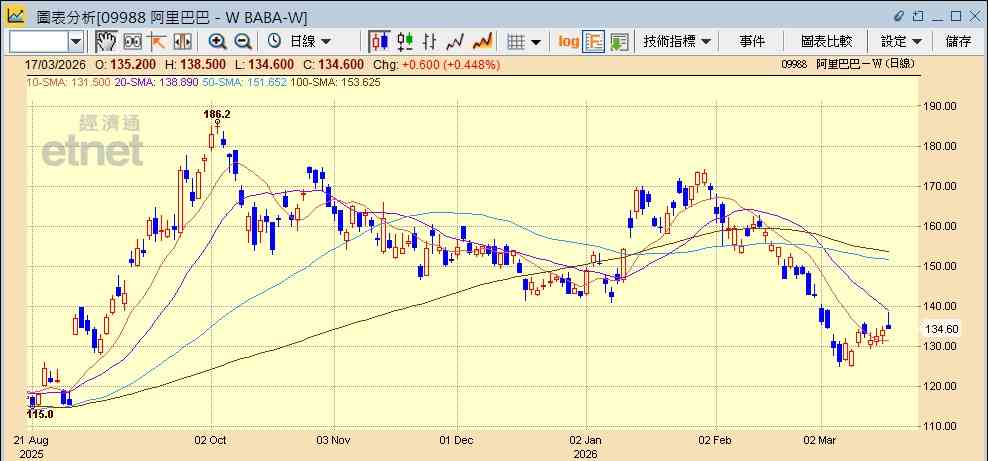Click the O: 135.200 open value

[x=126, y=64]
